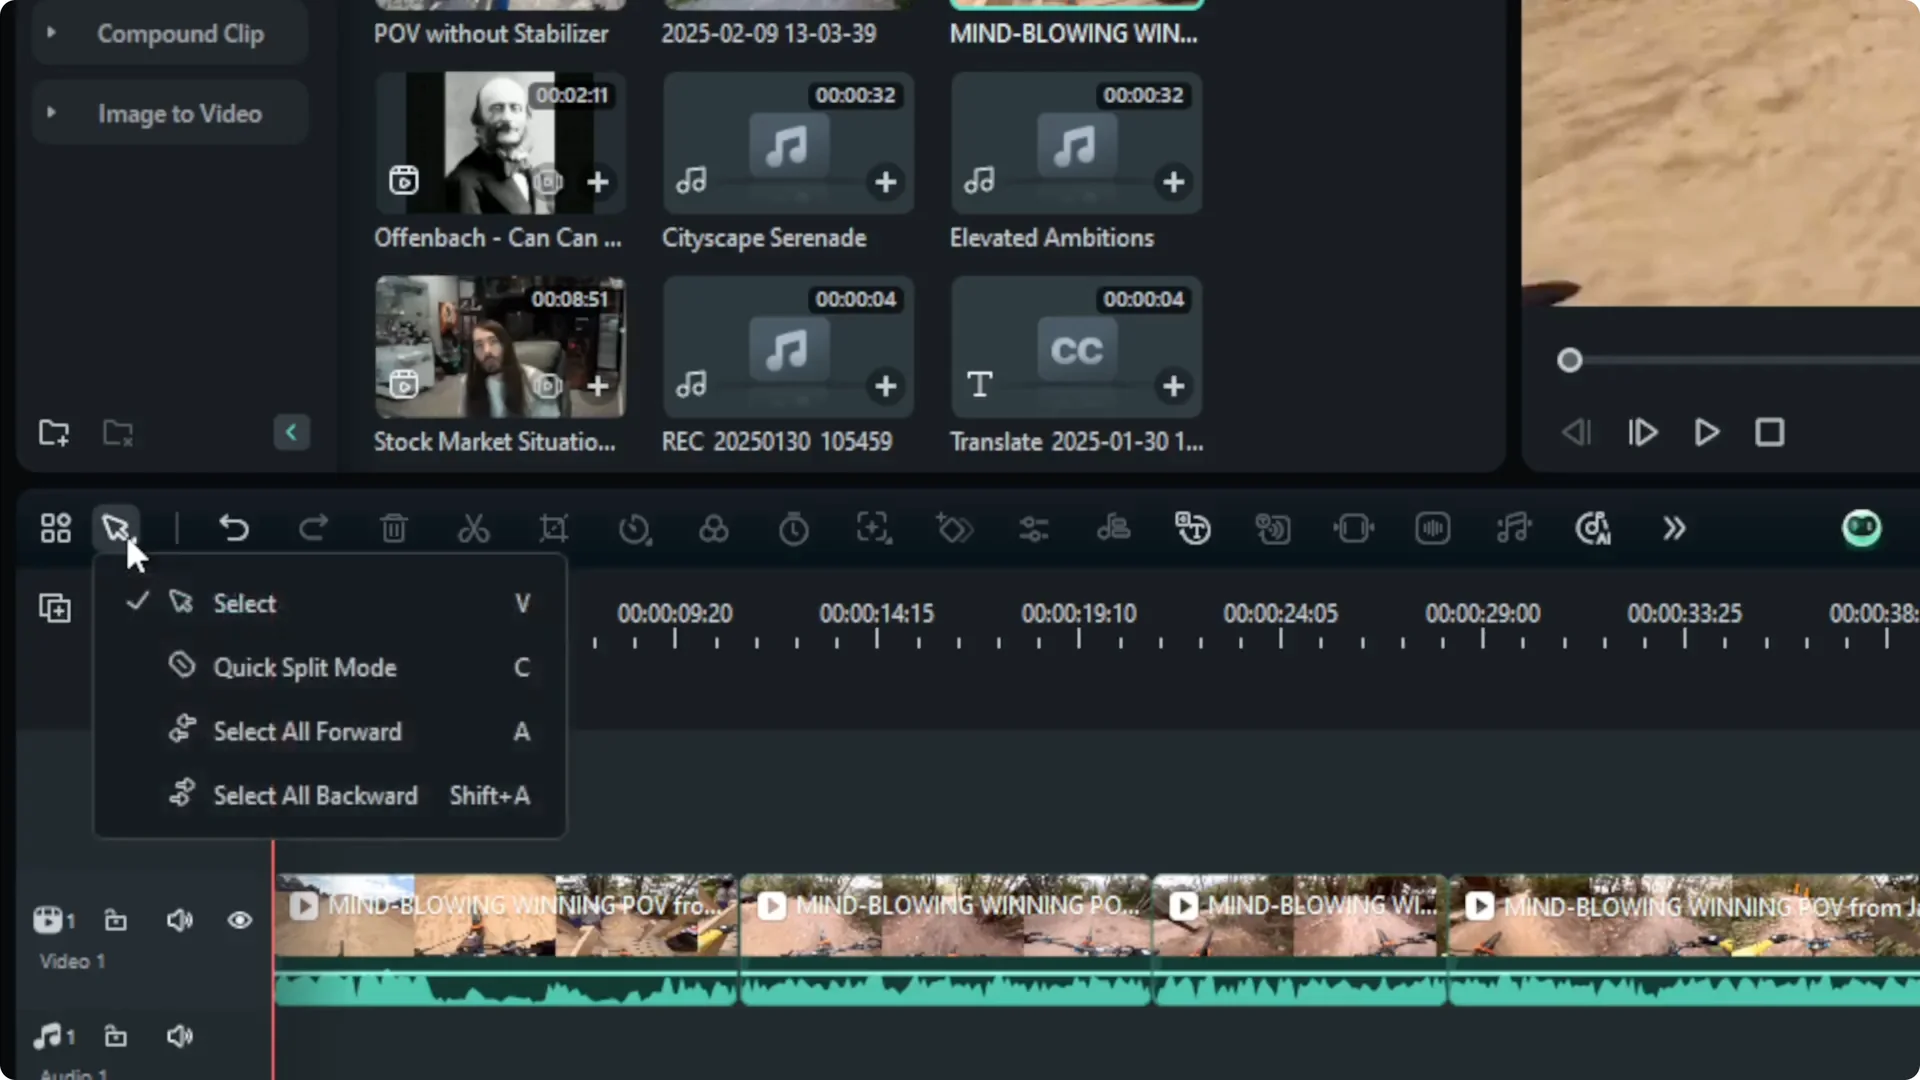This screenshot has width=1920, height=1080.
Task: Click the double chevron to show more toolbar tools
Action: (1674, 528)
